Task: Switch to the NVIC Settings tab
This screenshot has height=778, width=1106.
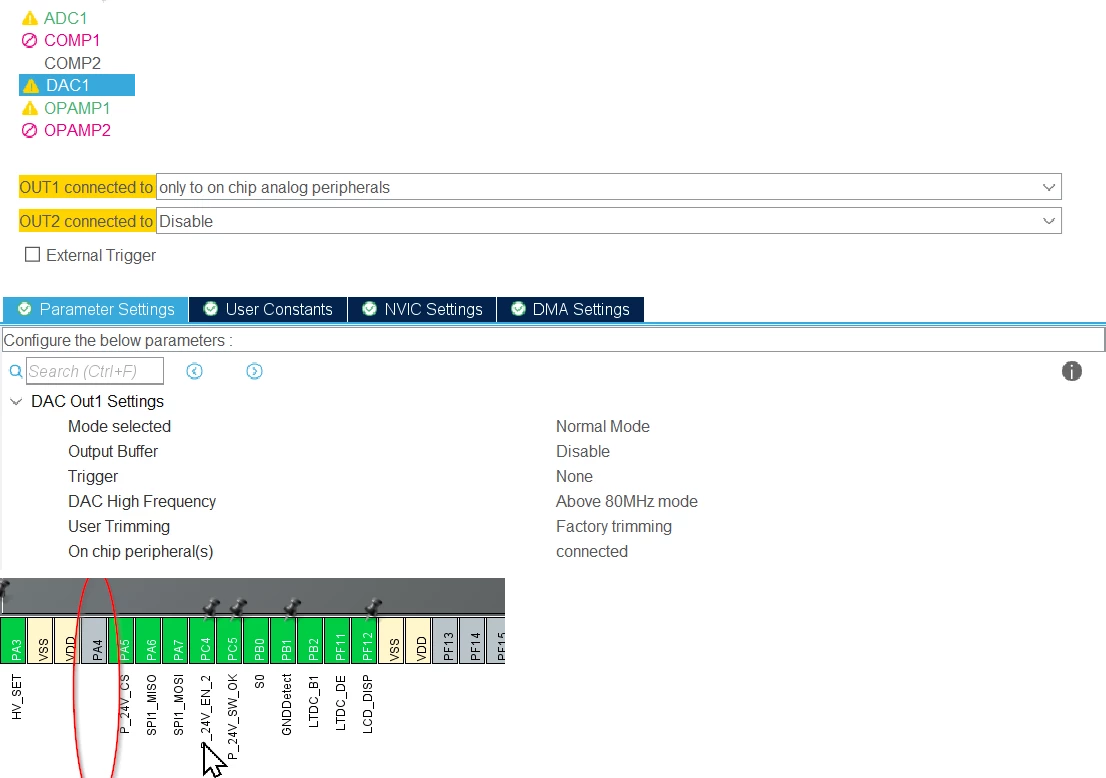Action: tap(422, 309)
